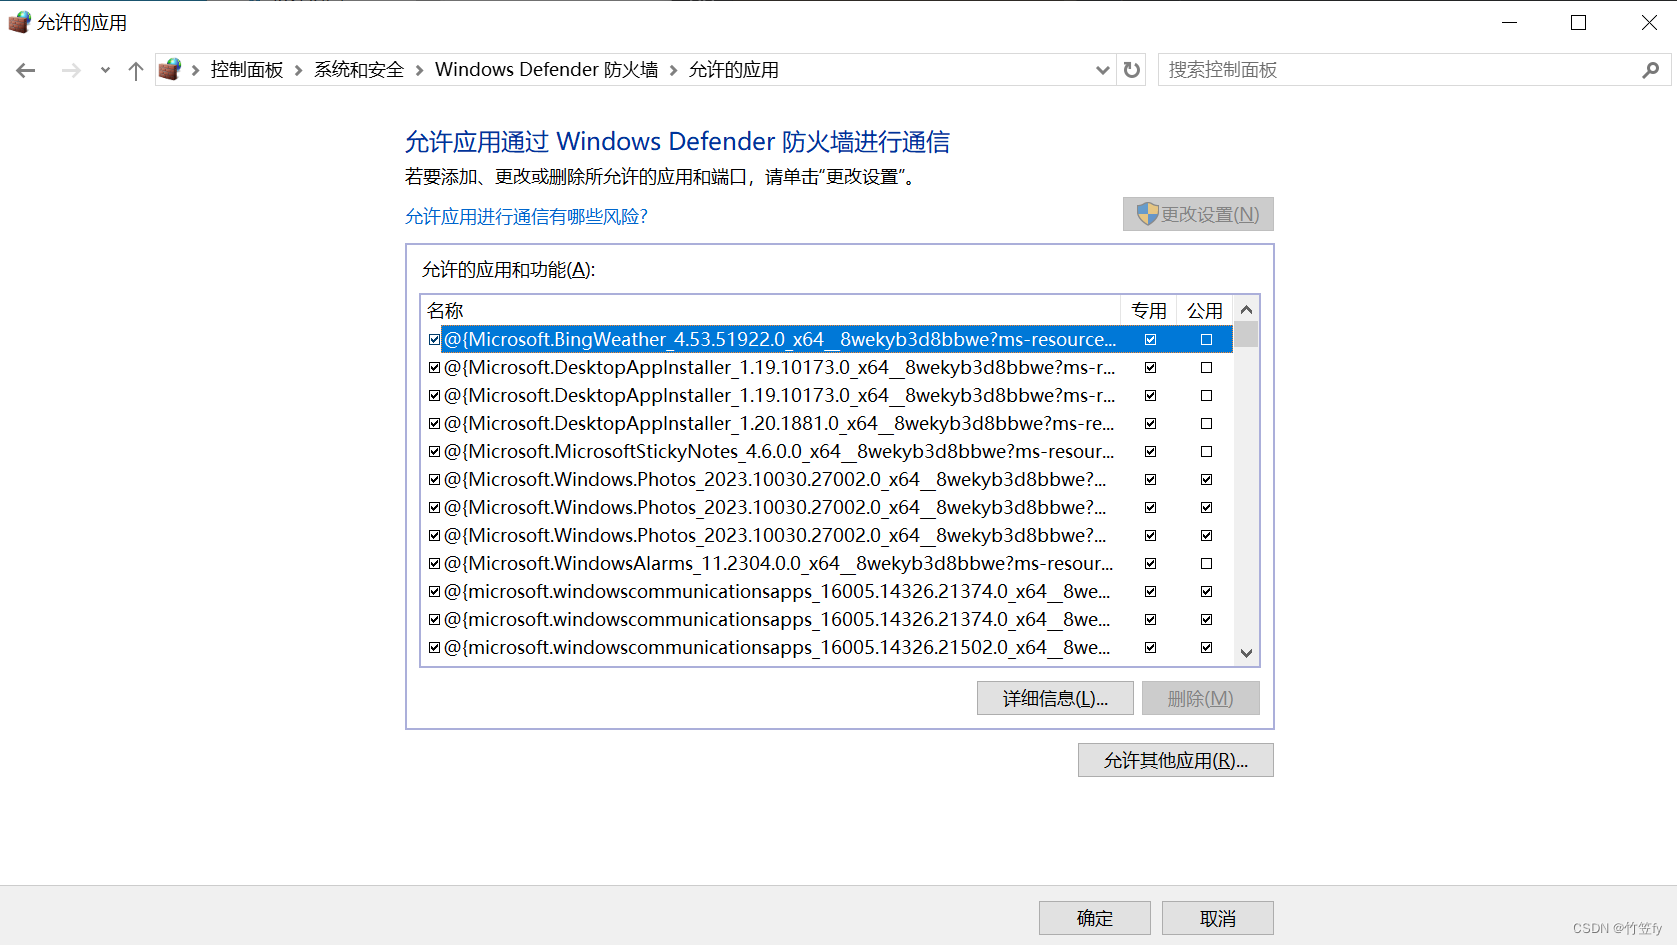Image resolution: width=1677 pixels, height=945 pixels.
Task: Toggle name checkbox for DesktopAppInstaller_1.20.1881.0 row
Action: (435, 424)
